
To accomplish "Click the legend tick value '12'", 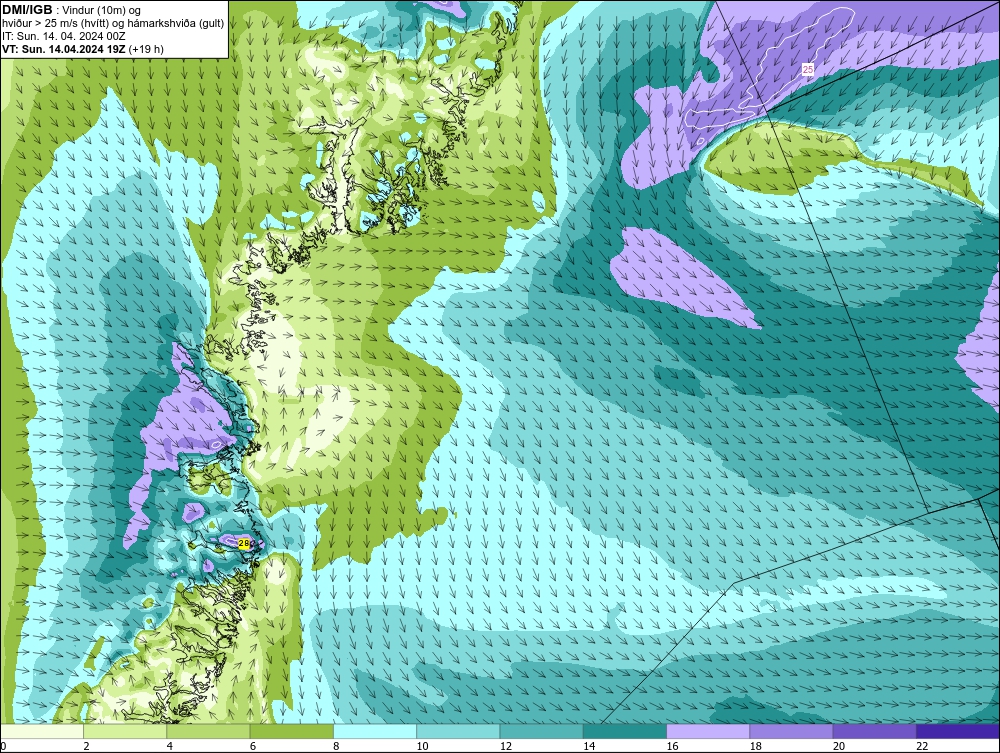I will pyautogui.click(x=506, y=746).
